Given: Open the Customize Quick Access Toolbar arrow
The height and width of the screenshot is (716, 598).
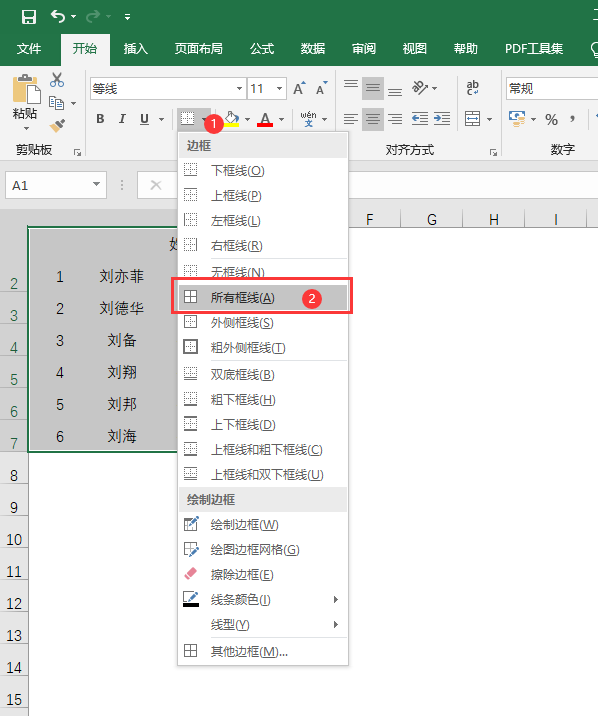Looking at the screenshot, I should tap(127, 17).
